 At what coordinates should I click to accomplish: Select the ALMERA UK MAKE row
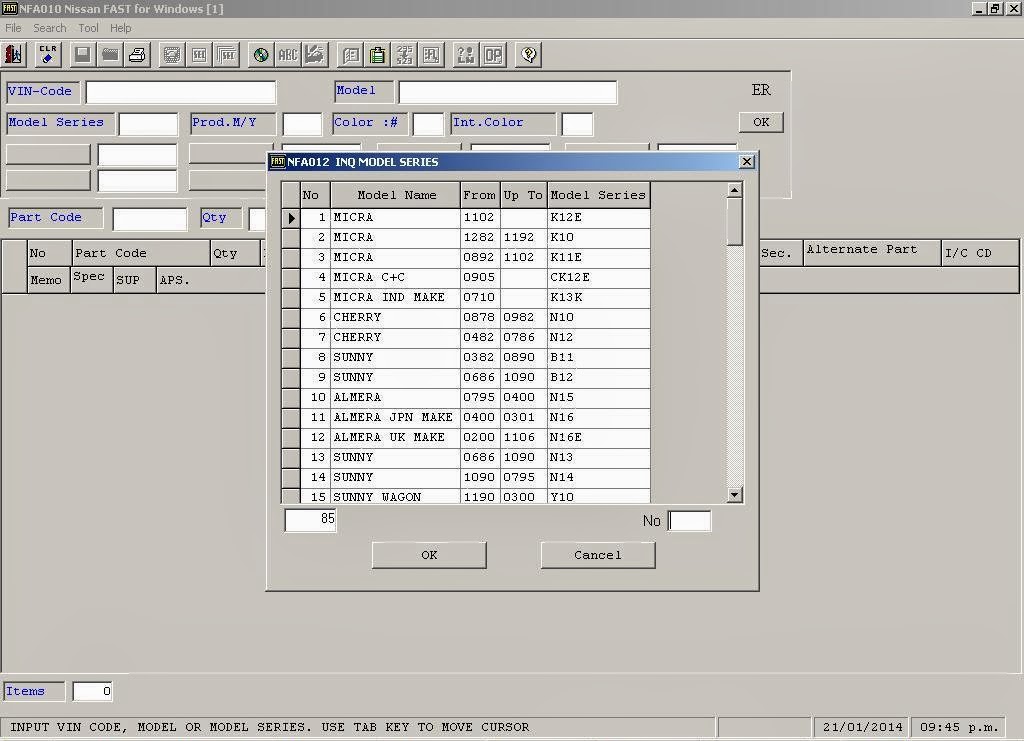475,437
